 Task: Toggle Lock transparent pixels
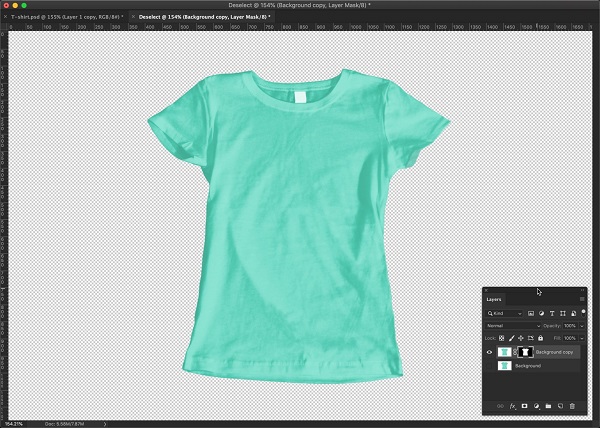click(502, 338)
